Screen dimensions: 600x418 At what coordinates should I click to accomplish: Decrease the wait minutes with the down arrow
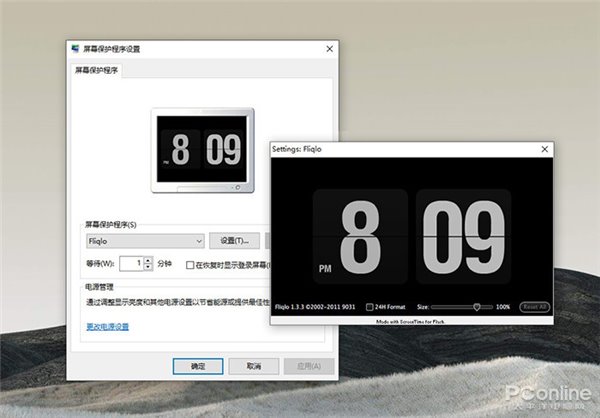[148, 267]
